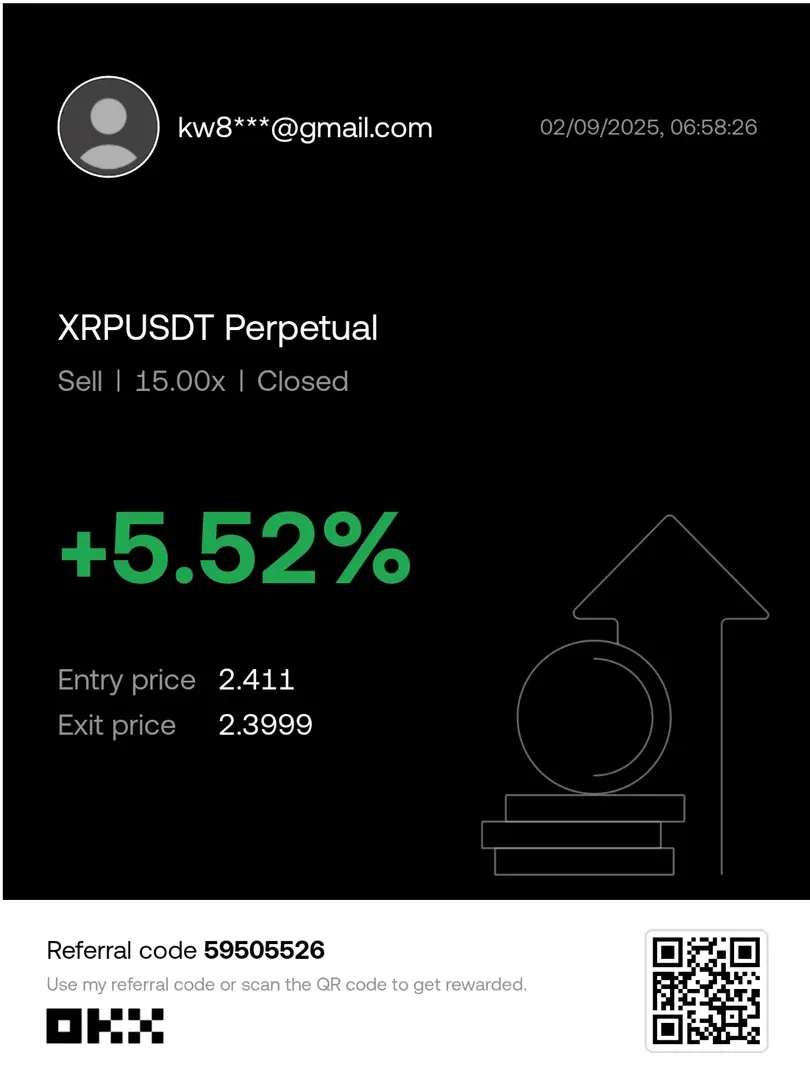Click the masked email kw8***@gmail.com

tap(305, 128)
